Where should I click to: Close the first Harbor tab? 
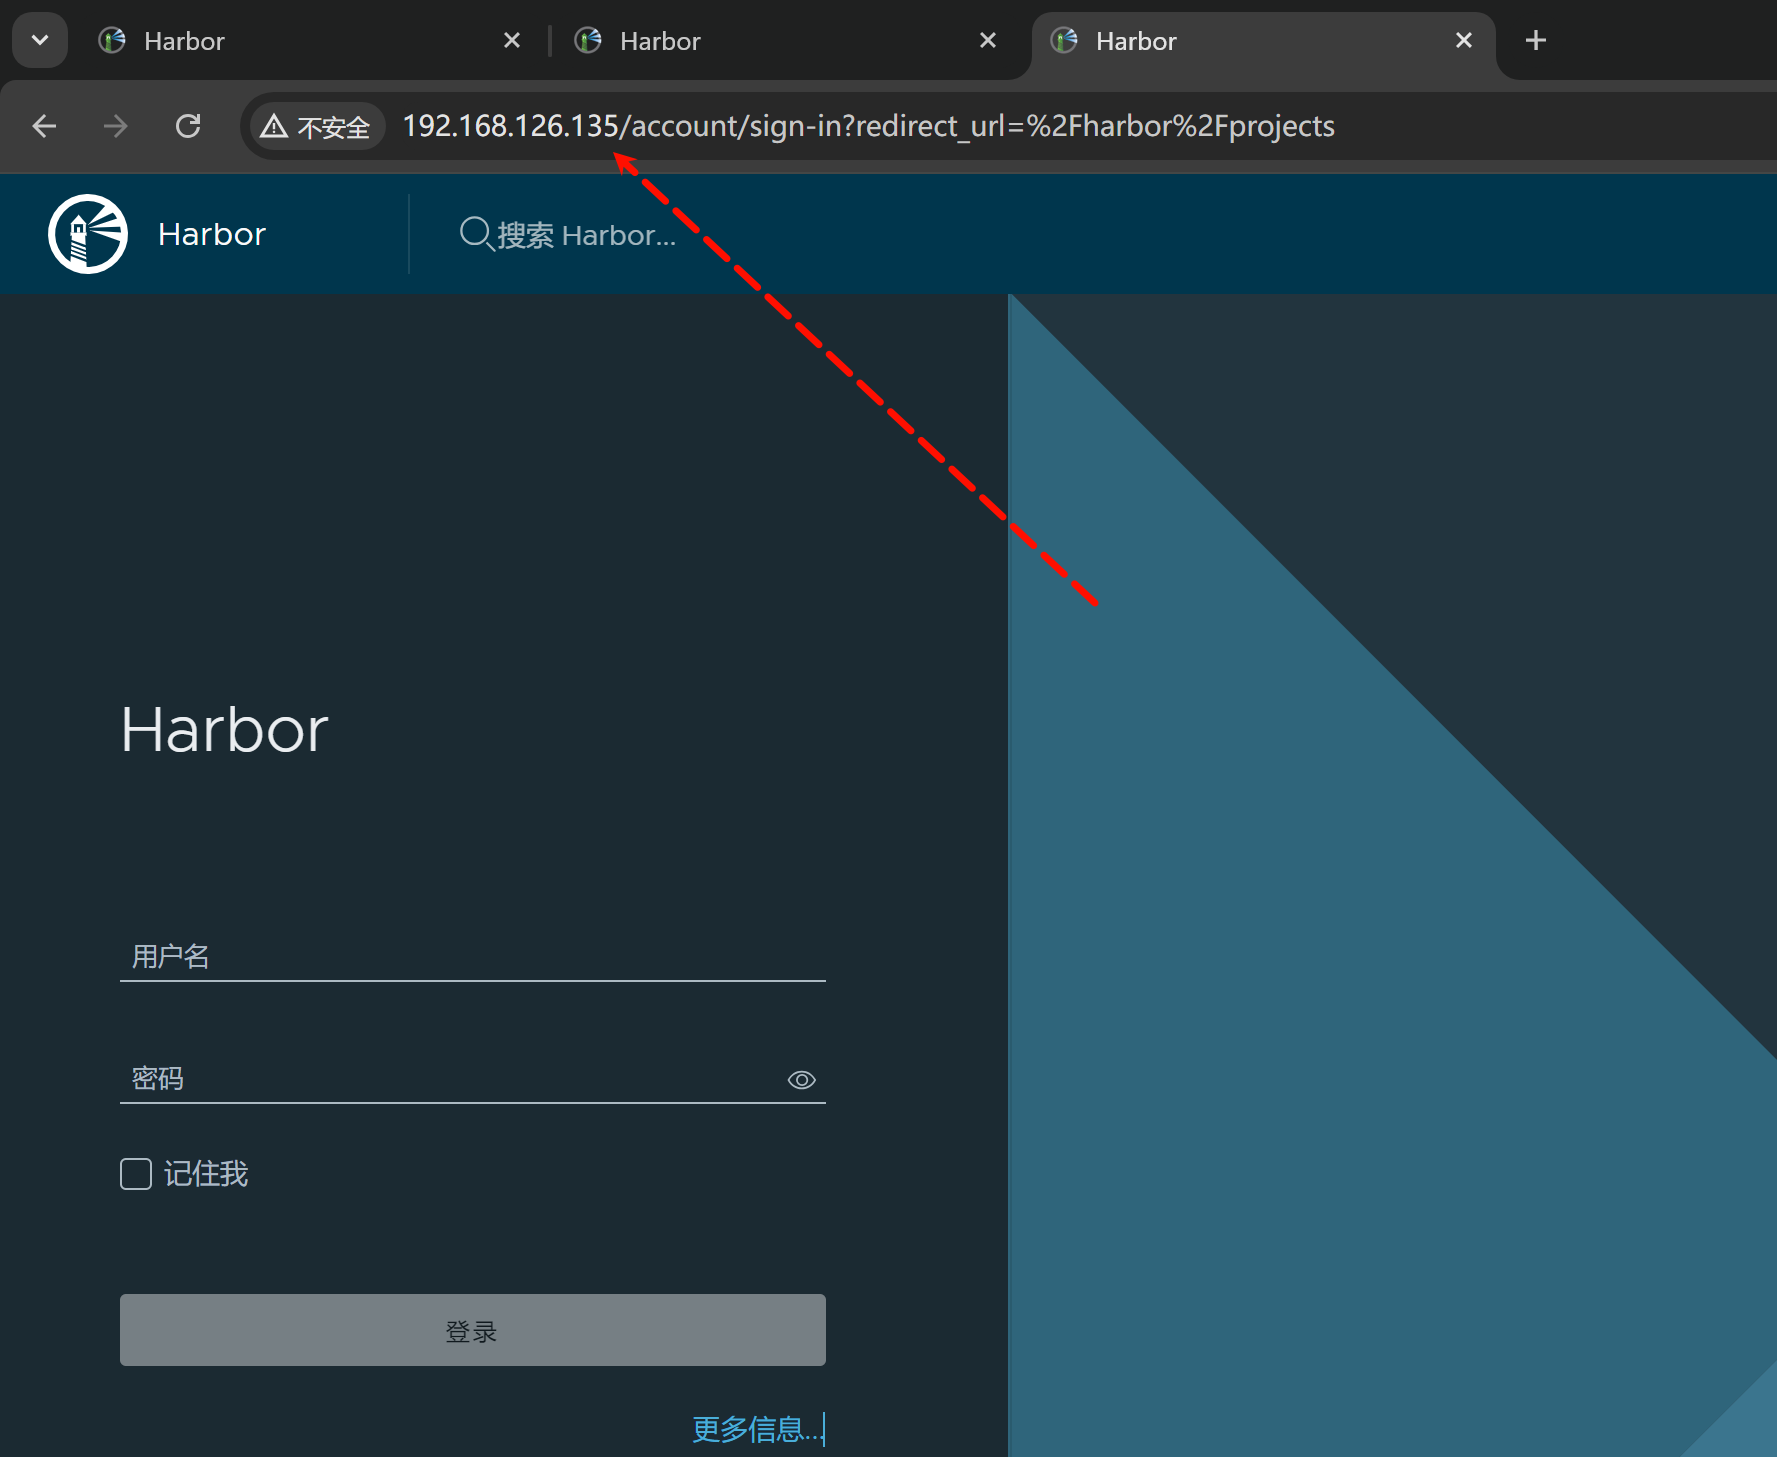511,41
